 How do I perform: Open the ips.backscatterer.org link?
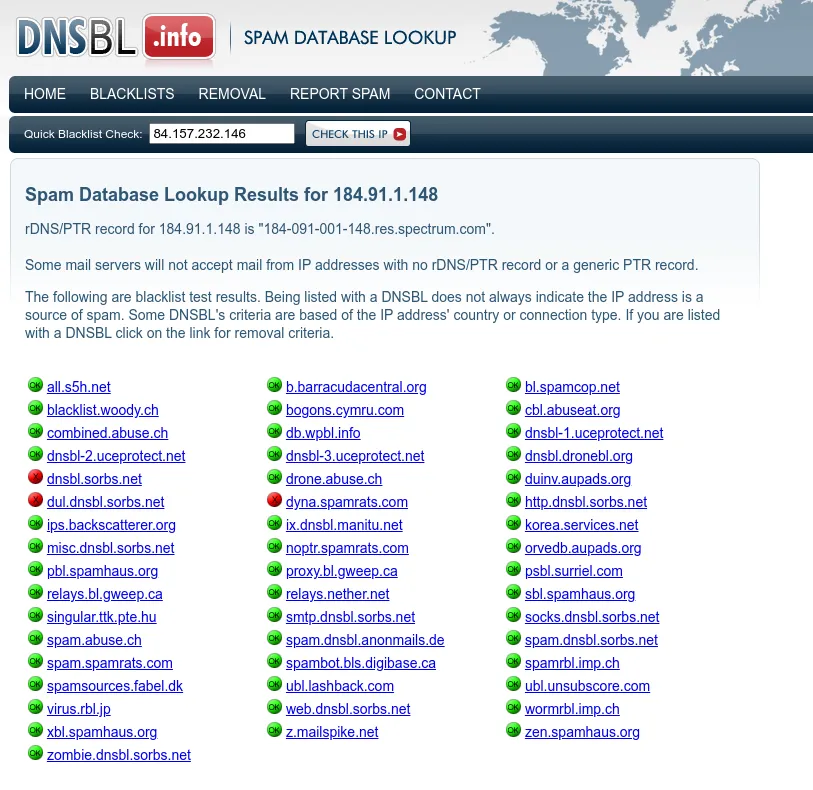click(x=111, y=525)
